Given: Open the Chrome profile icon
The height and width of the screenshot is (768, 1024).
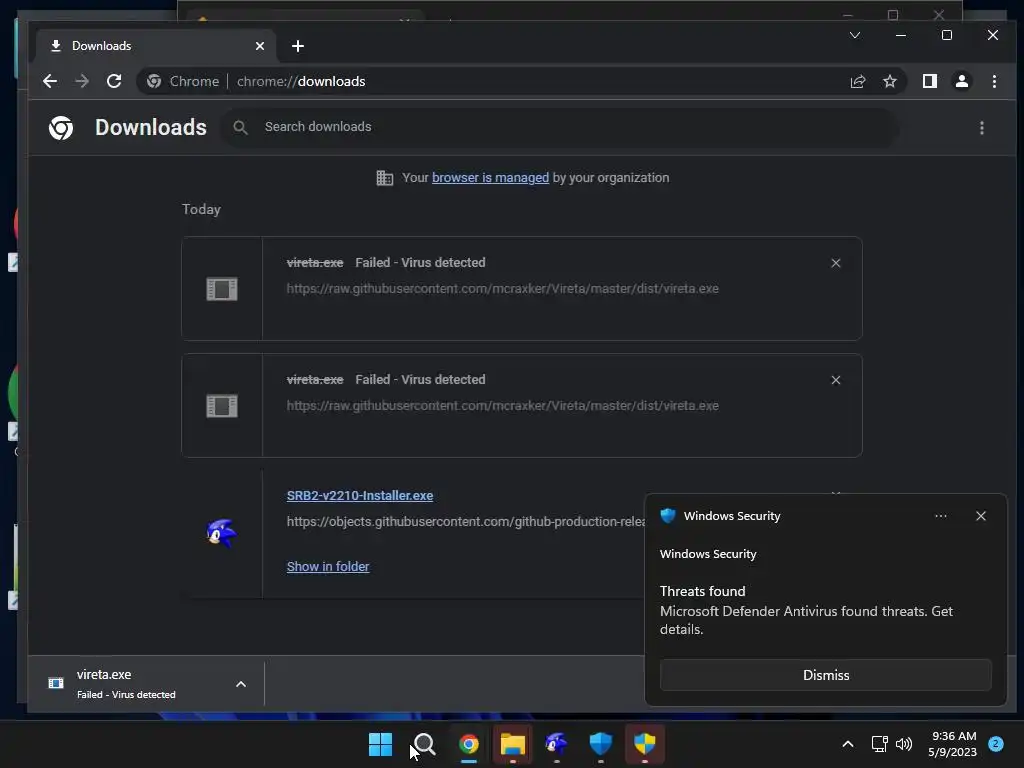Looking at the screenshot, I should tap(962, 81).
